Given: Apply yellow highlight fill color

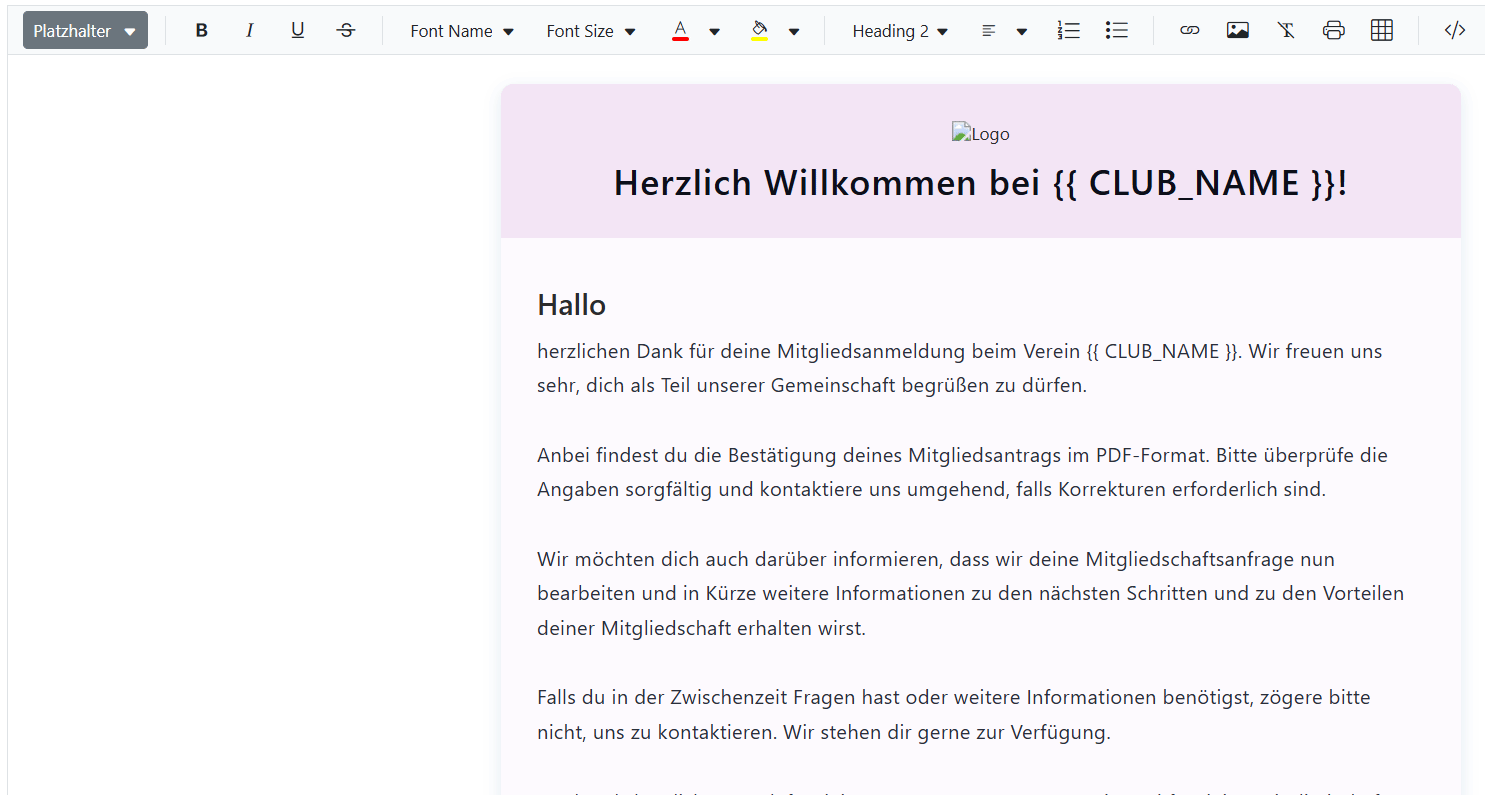Looking at the screenshot, I should [x=760, y=31].
